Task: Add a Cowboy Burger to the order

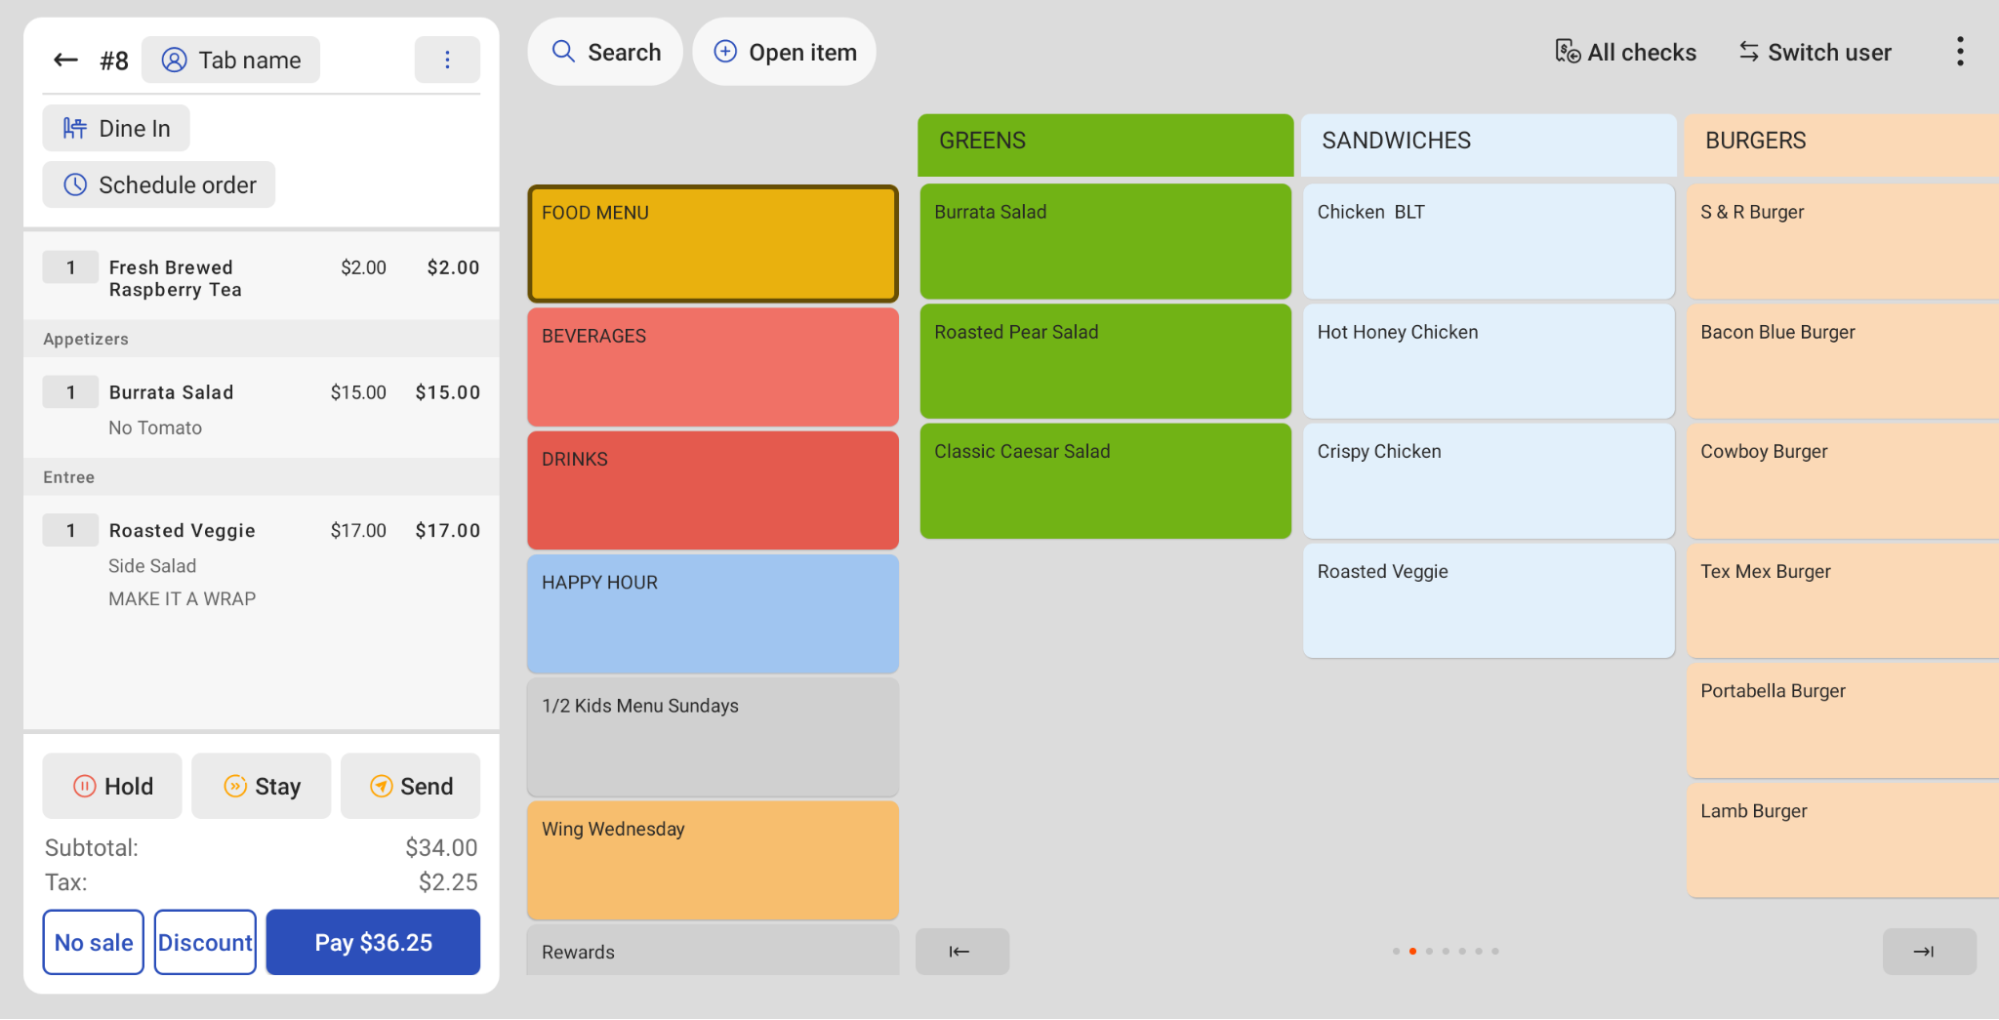Action: coord(1840,480)
